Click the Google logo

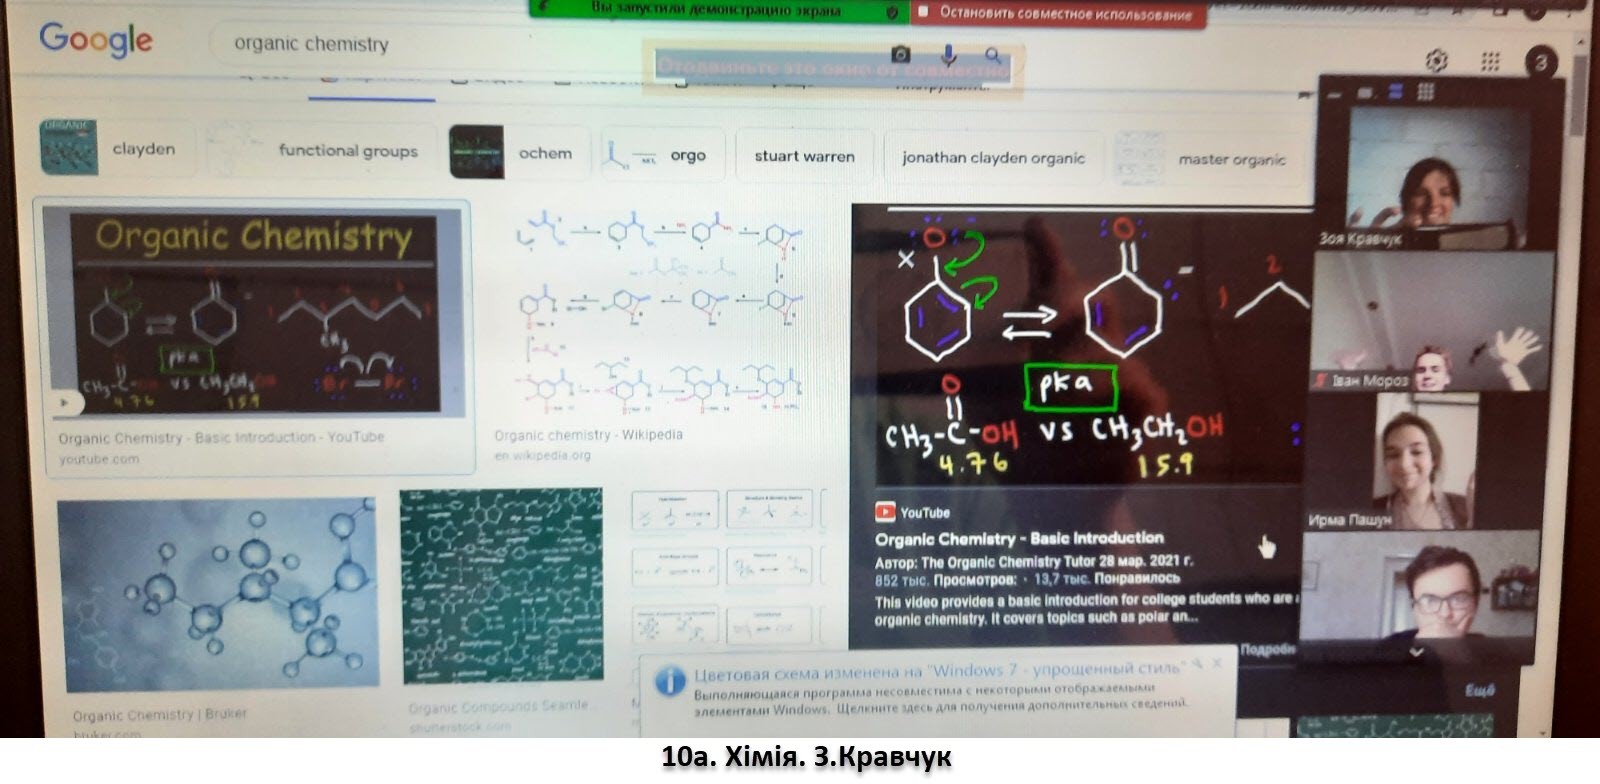coord(96,41)
